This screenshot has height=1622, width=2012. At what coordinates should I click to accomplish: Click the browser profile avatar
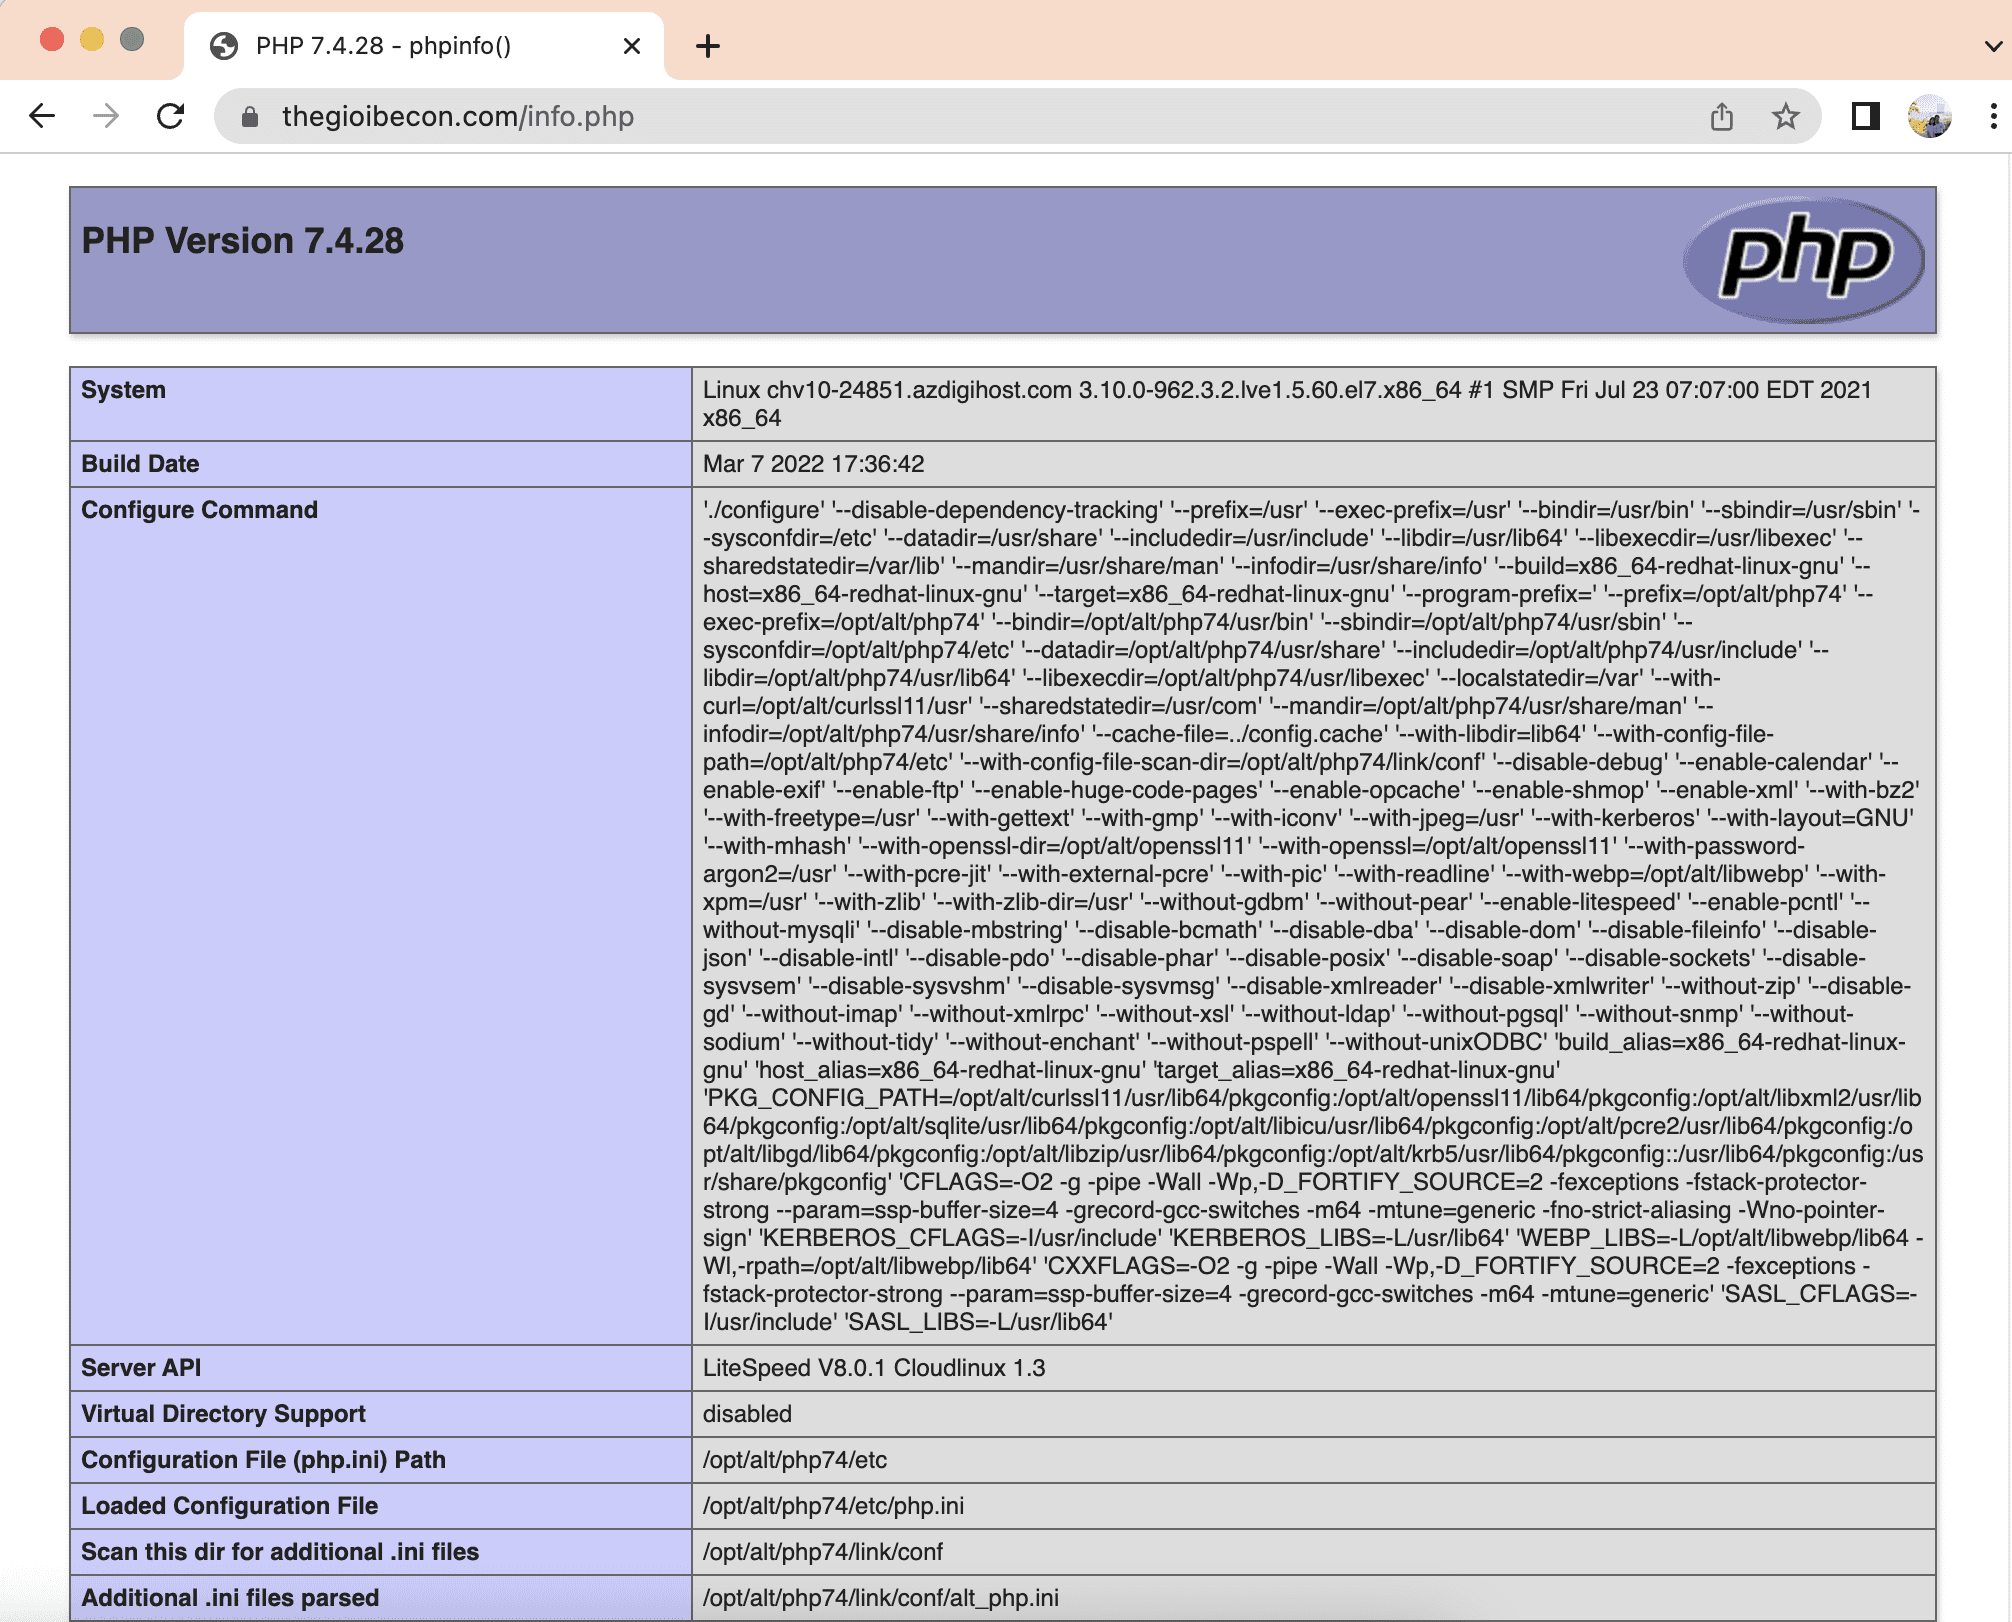1928,116
